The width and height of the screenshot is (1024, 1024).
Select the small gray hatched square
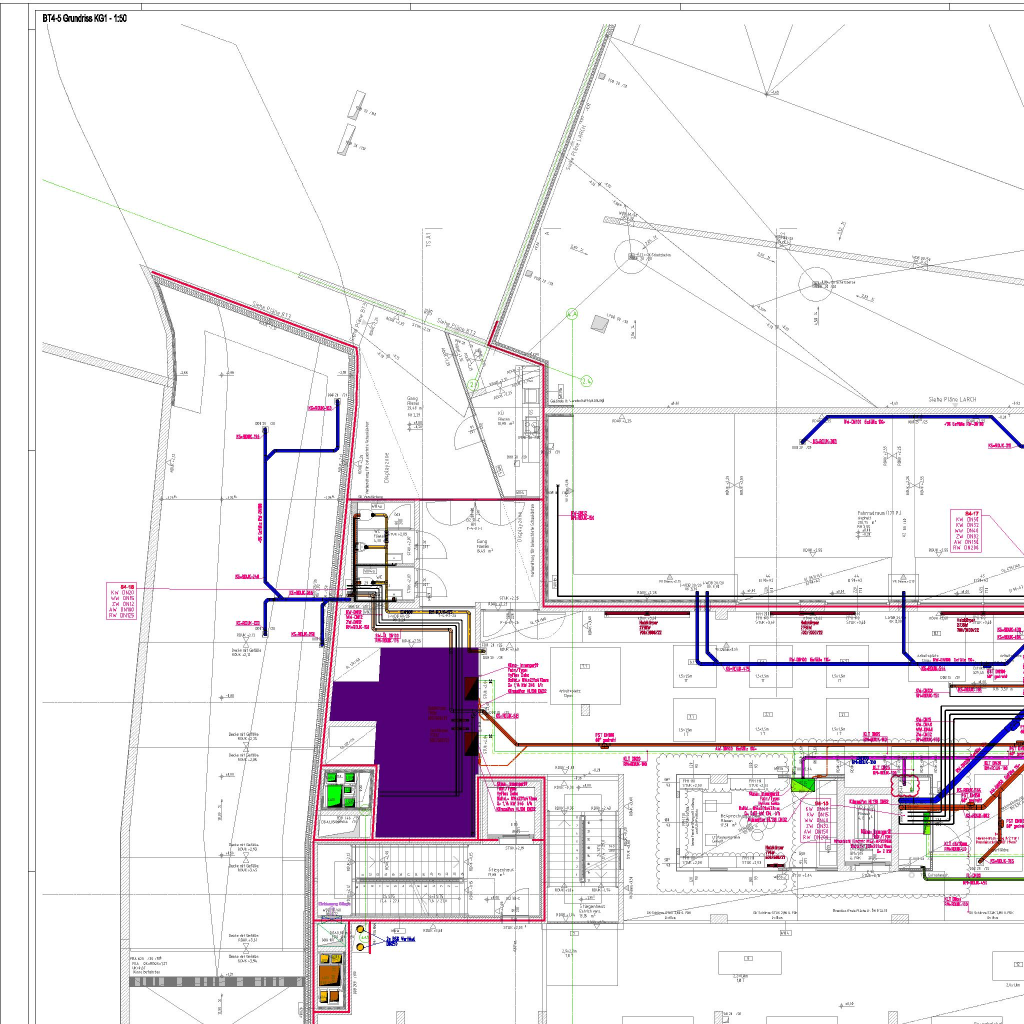(600, 323)
